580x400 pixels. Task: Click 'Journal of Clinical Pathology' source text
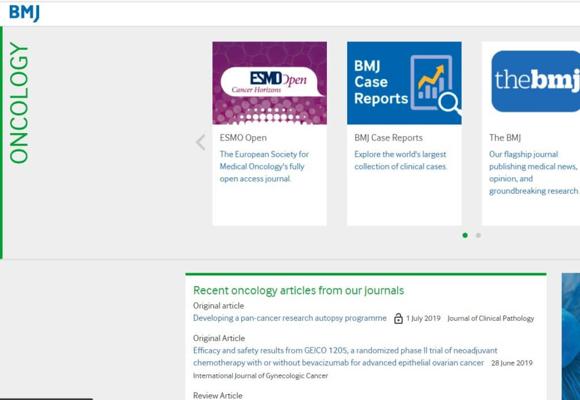point(490,318)
